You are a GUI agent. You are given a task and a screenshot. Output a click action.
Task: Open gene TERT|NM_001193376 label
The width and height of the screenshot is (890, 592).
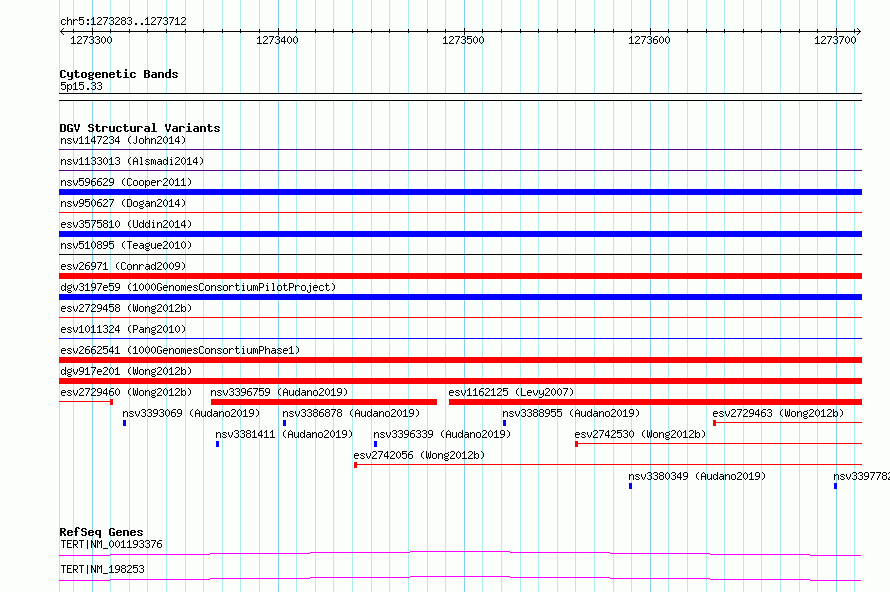(111, 544)
